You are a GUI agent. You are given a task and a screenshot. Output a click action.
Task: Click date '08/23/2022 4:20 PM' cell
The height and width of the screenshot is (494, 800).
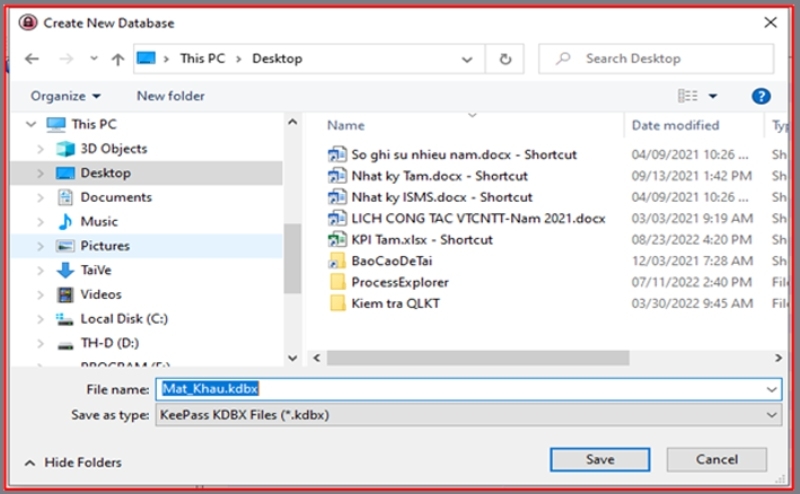(x=691, y=240)
